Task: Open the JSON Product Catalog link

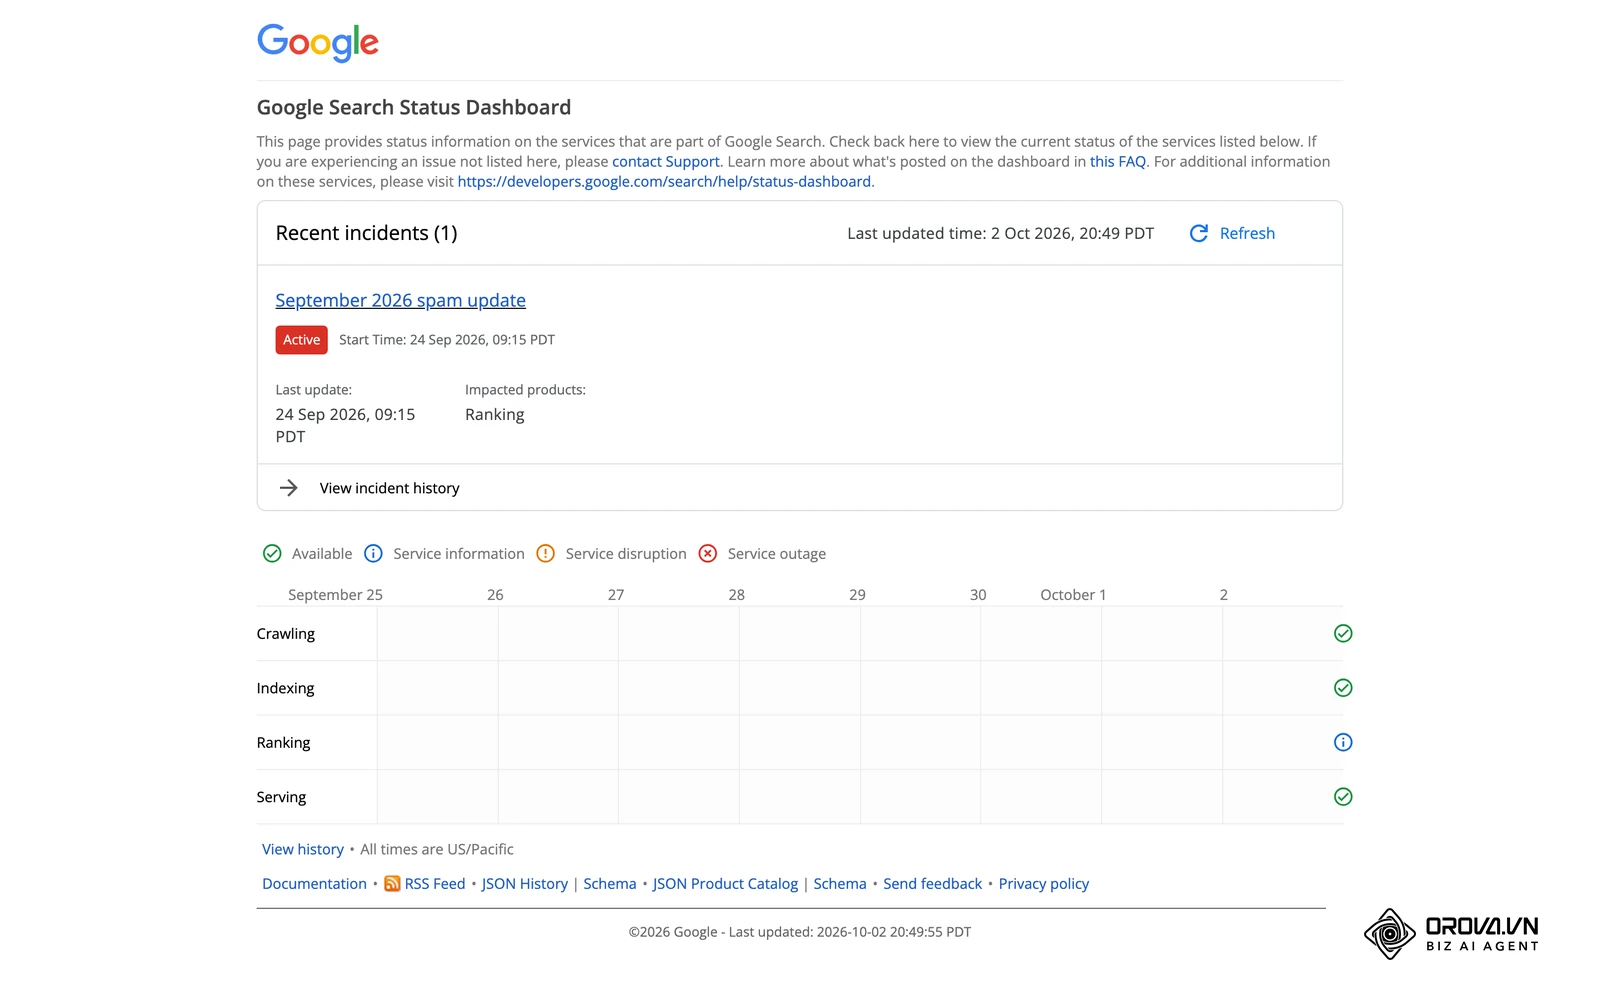Action: pyautogui.click(x=725, y=884)
